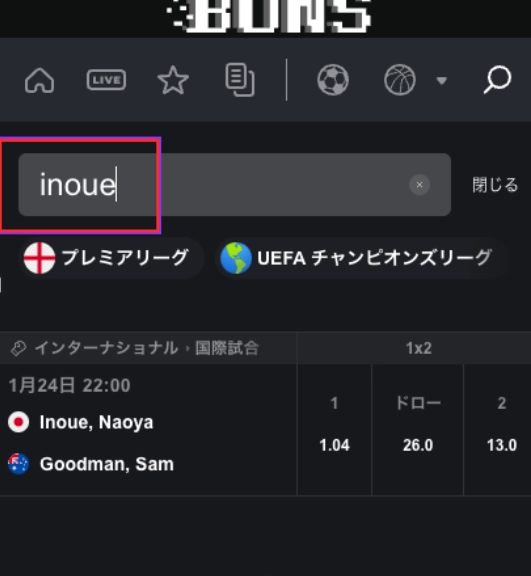This screenshot has height=576, width=531.
Task: Click the magnifier search icon
Action: click(x=497, y=80)
